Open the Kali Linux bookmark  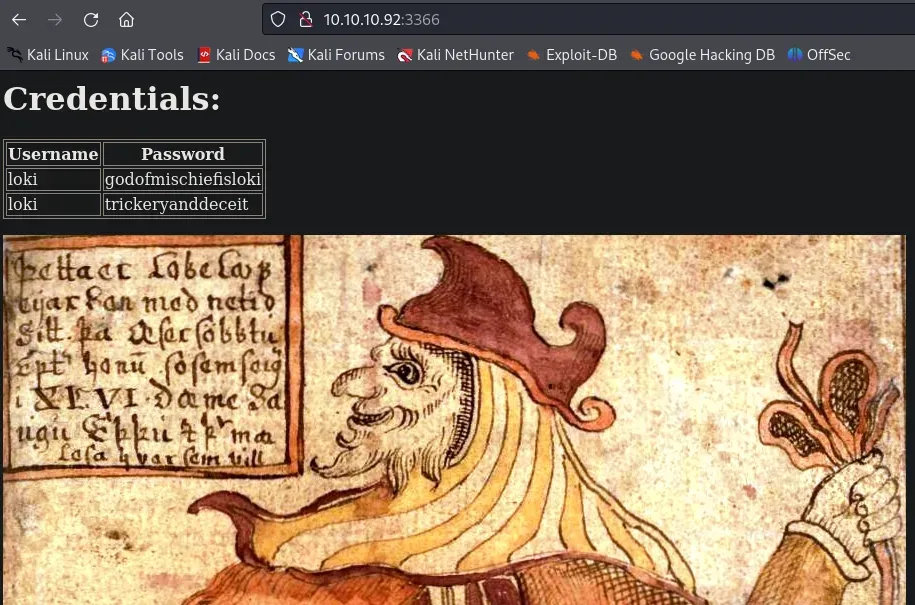tap(48, 55)
